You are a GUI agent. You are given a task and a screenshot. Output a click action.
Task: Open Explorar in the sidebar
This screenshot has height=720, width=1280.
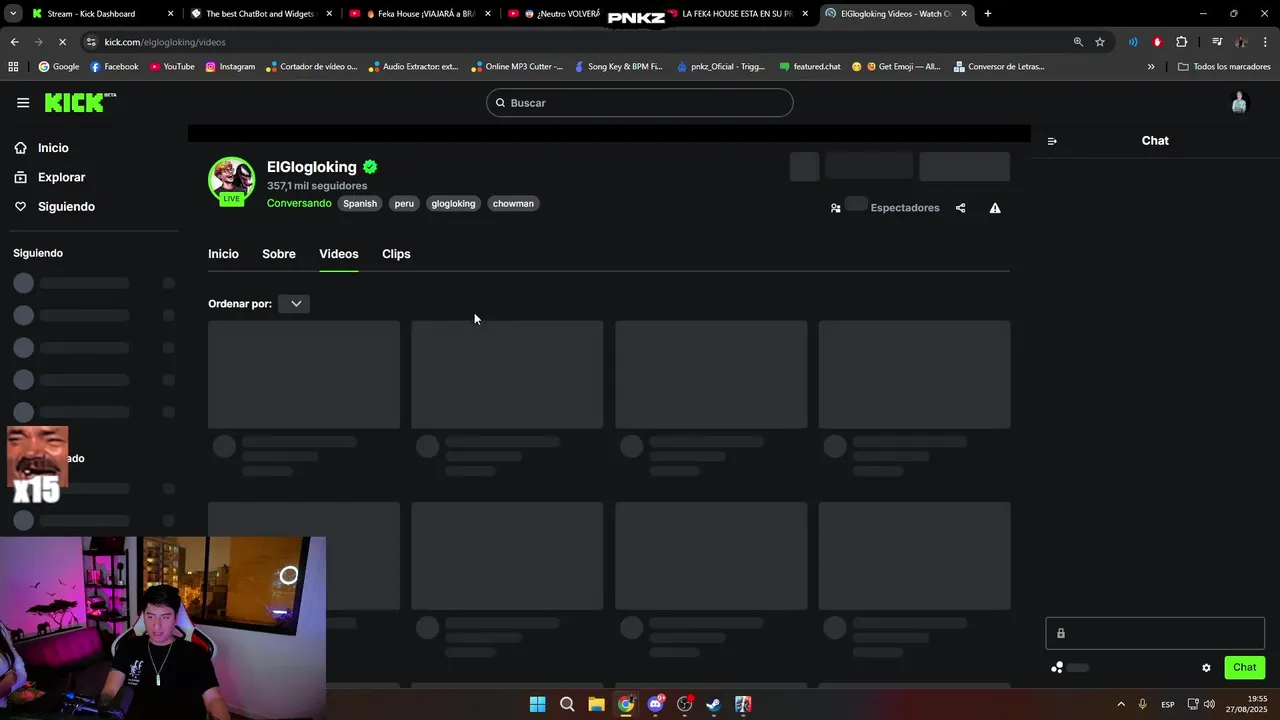pyautogui.click(x=49, y=177)
